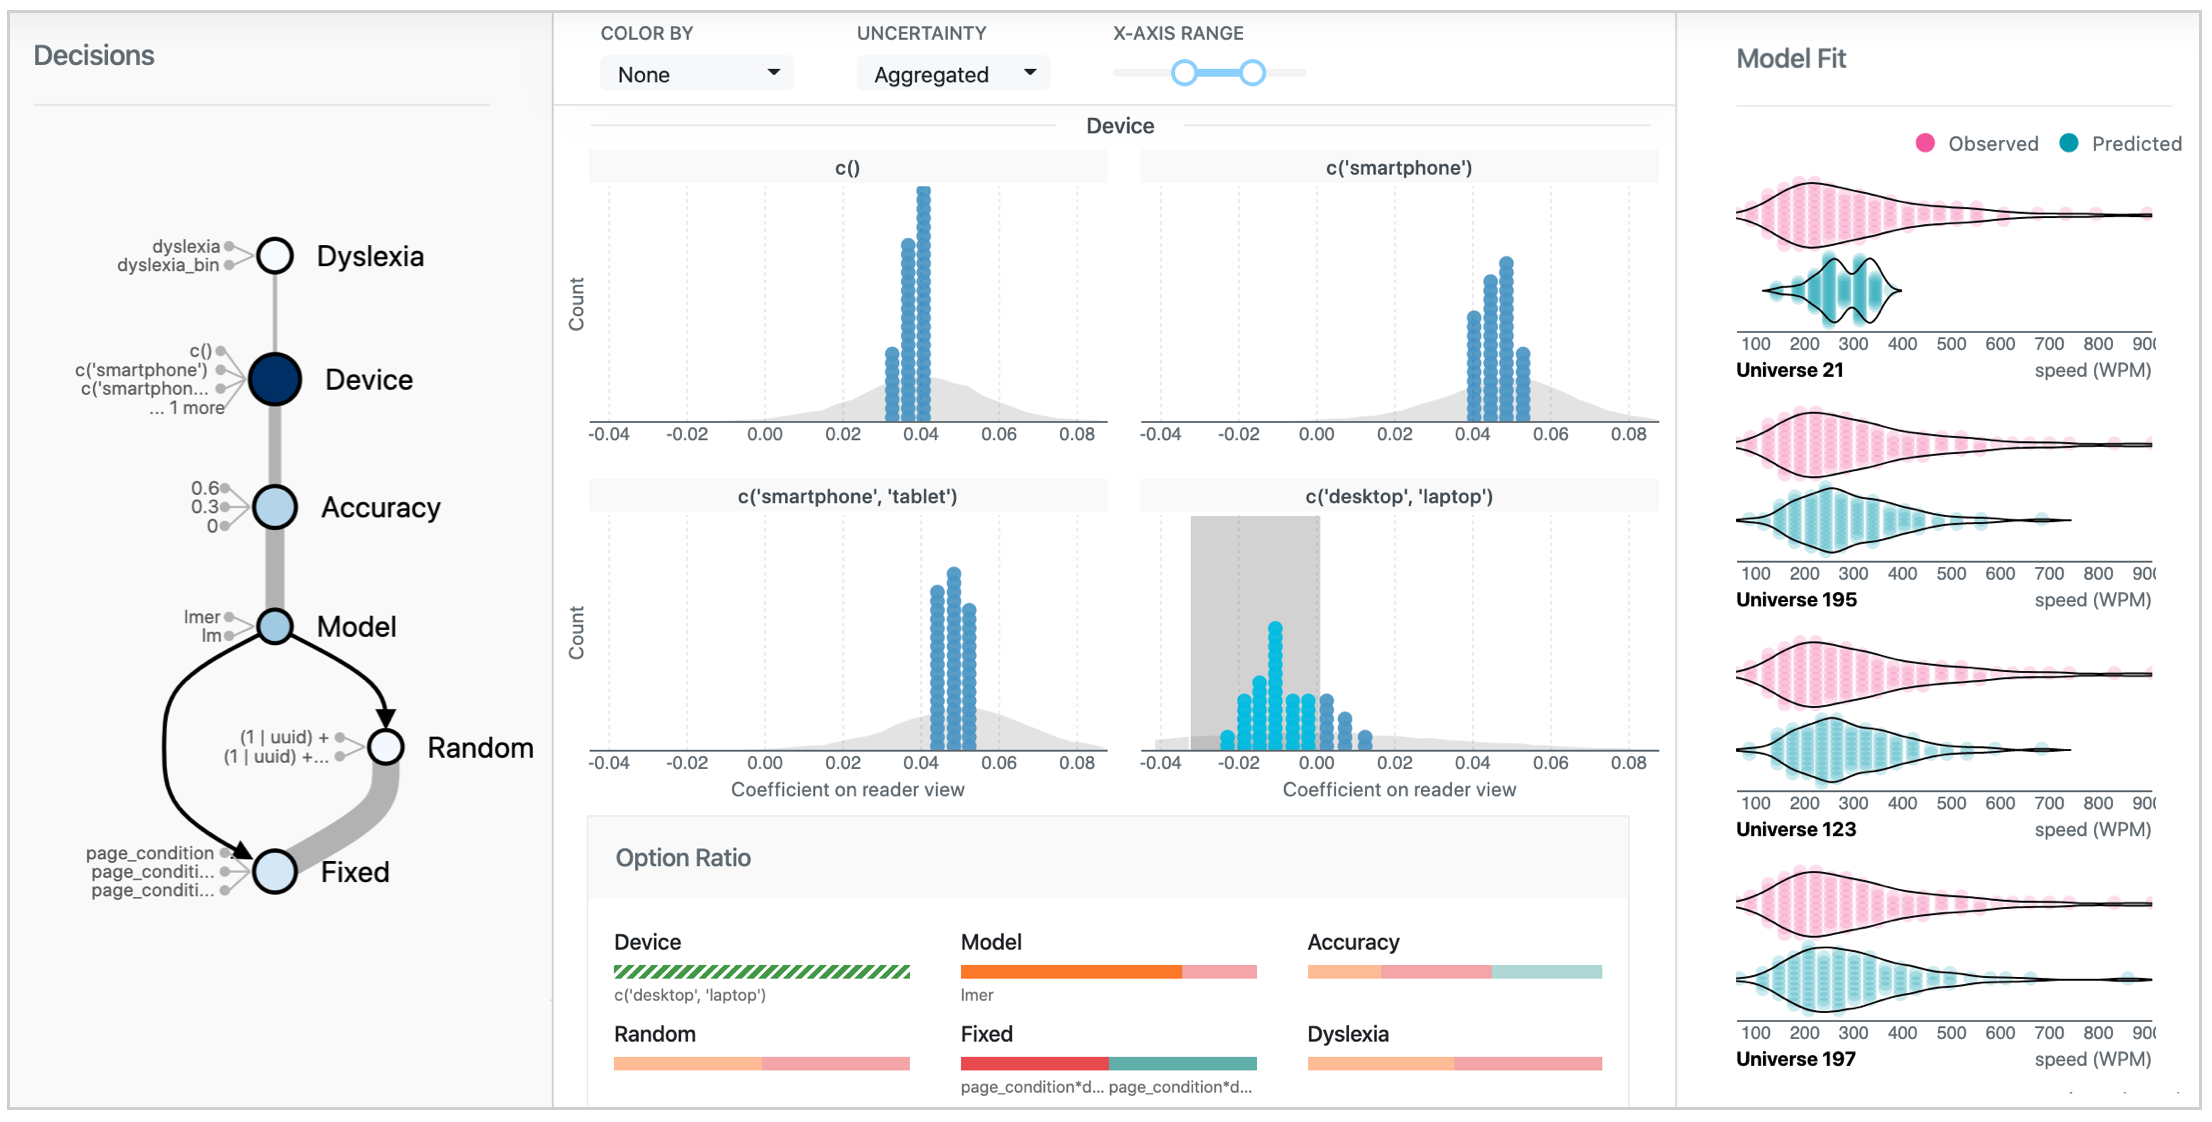Image resolution: width=2212 pixels, height=1122 pixels.
Task: Click the Accuracy decision node
Action: coord(273,507)
